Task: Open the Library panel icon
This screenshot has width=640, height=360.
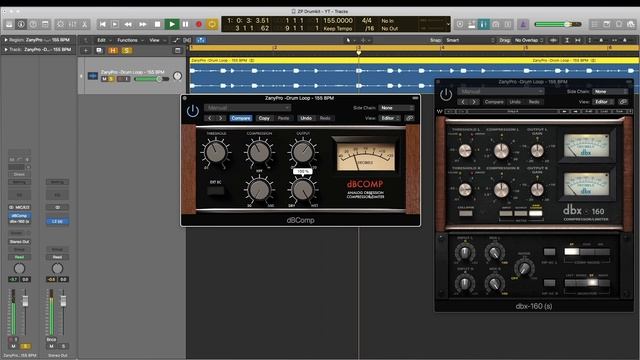Action: tap(9, 24)
